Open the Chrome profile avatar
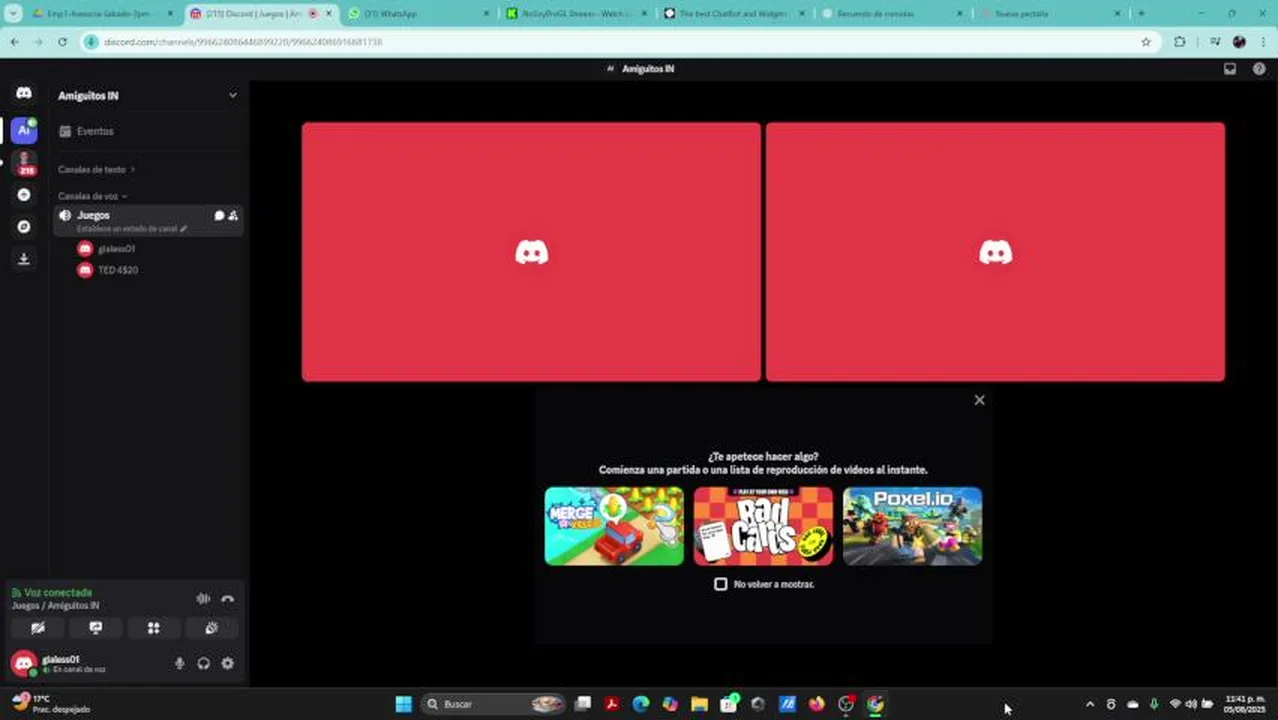This screenshot has height=720, width=1278. (x=1239, y=42)
